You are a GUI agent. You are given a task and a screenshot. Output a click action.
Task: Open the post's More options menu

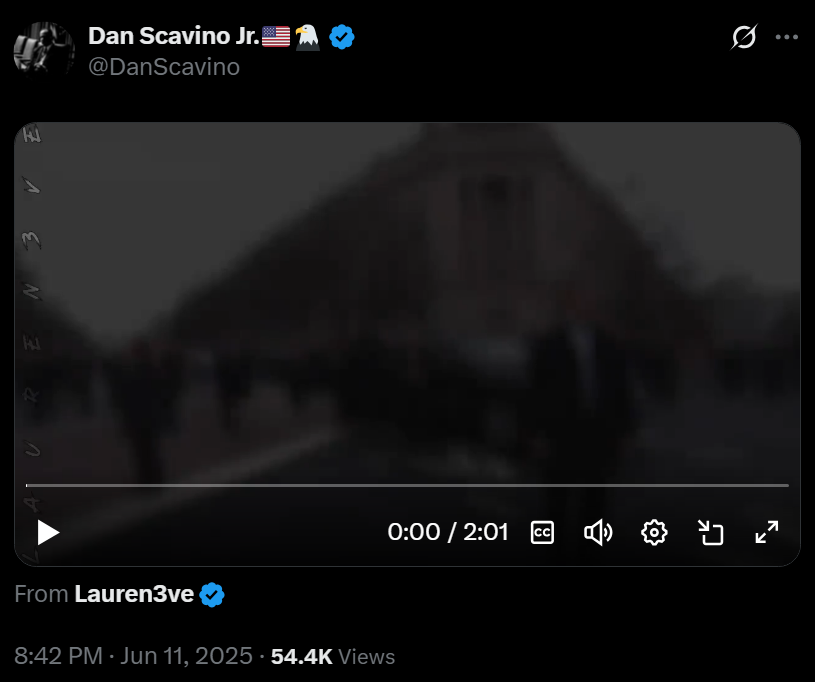click(786, 37)
